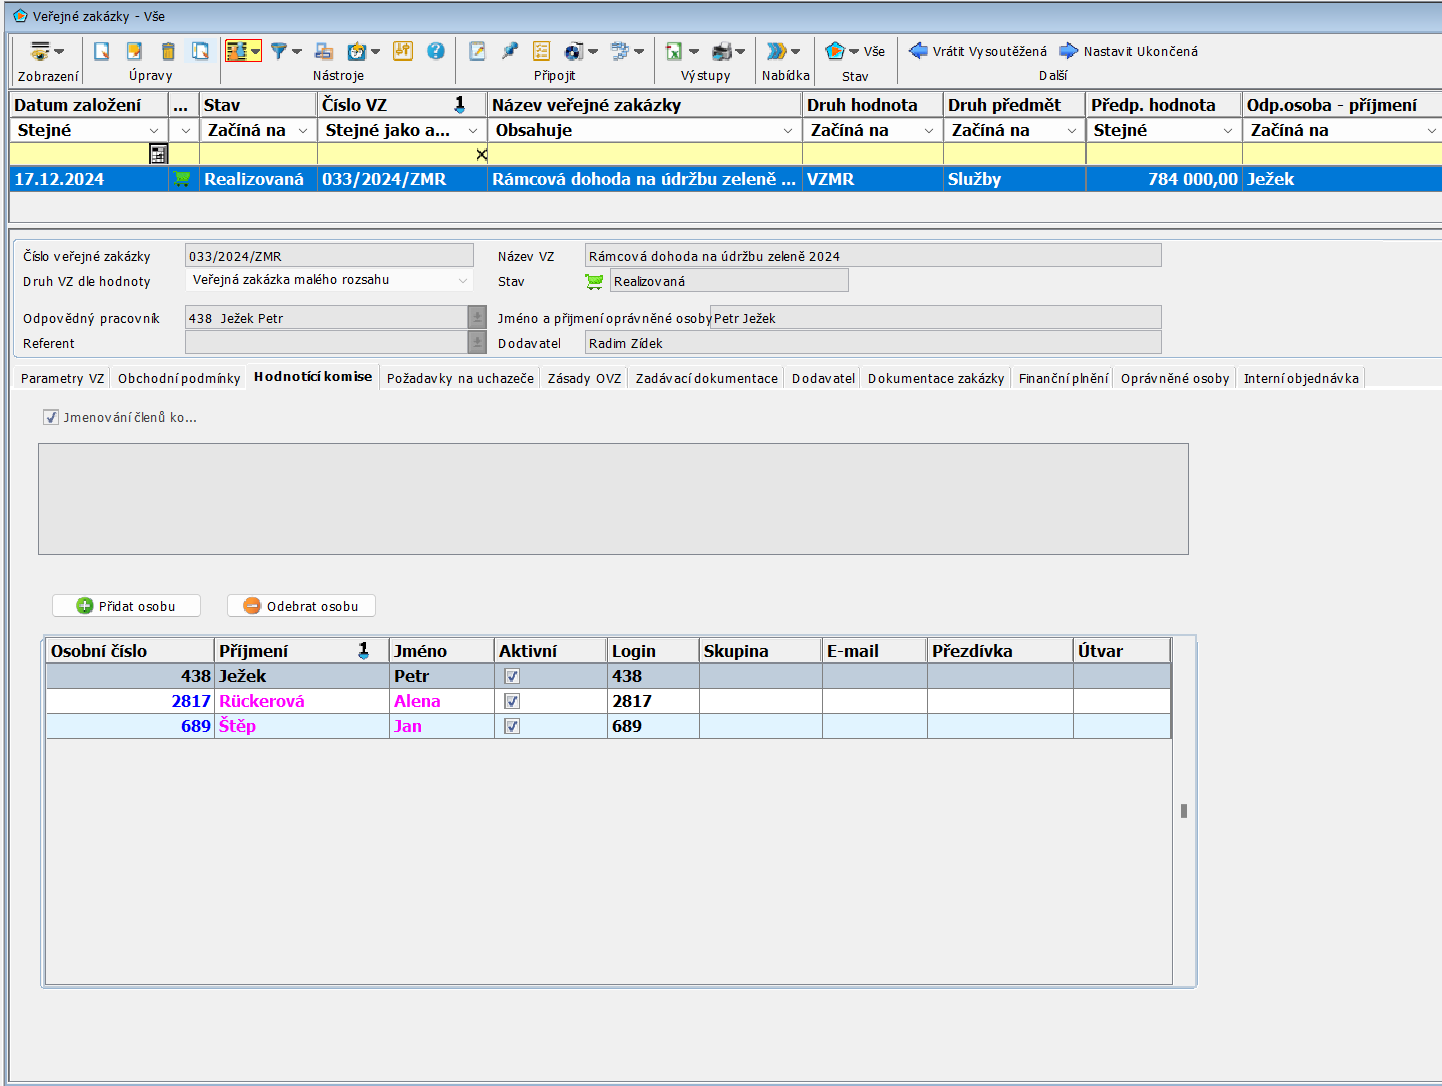
Task: Toggle Aktivní checkbox for Ježek Petr
Action: (512, 677)
